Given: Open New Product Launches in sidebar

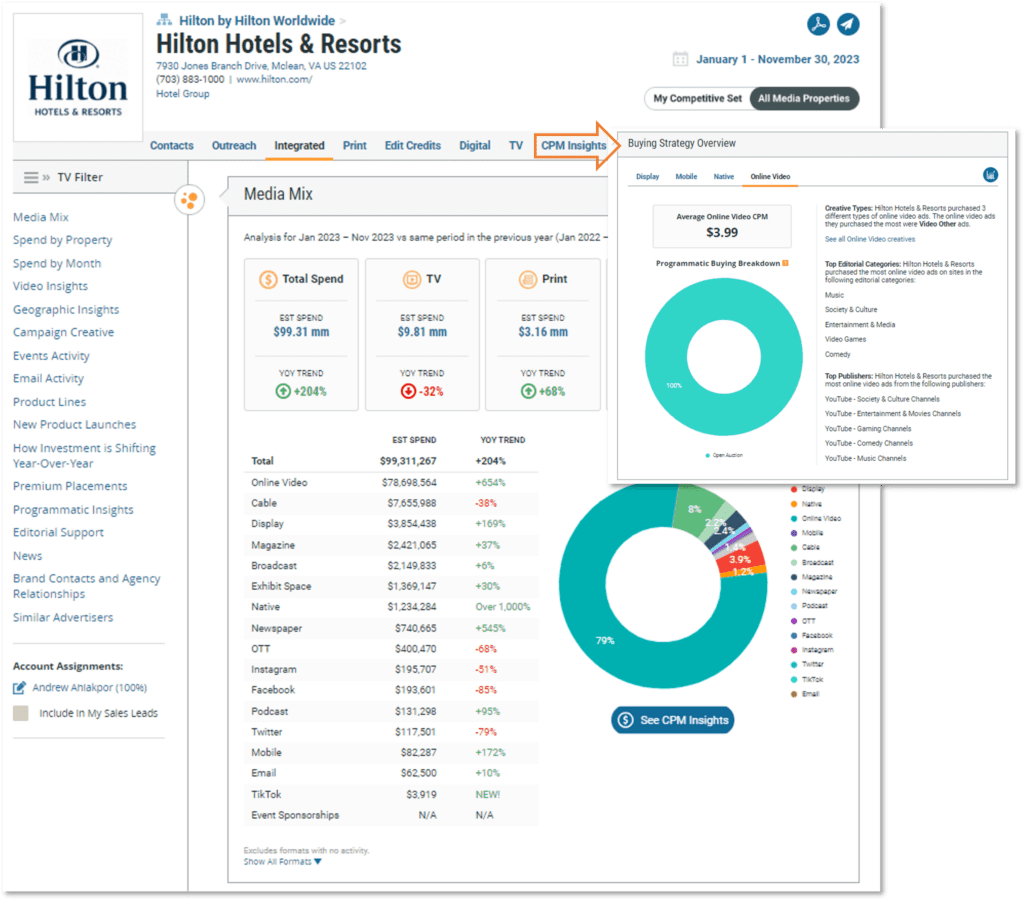Looking at the screenshot, I should pos(74,425).
